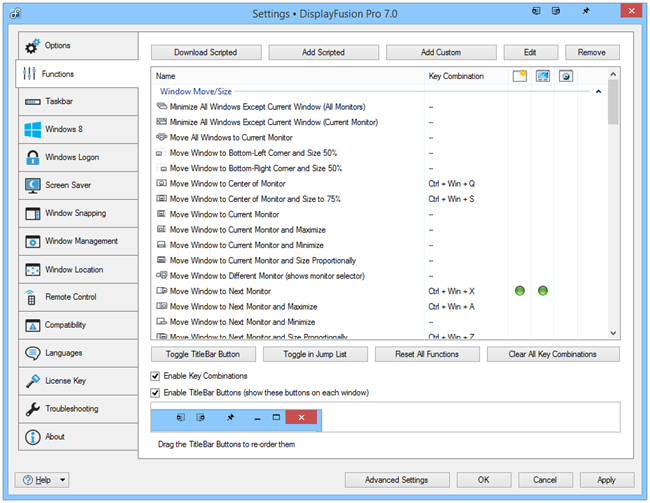Collapse the Window Move/Size group
This screenshot has width=650, height=503.
coord(598,91)
